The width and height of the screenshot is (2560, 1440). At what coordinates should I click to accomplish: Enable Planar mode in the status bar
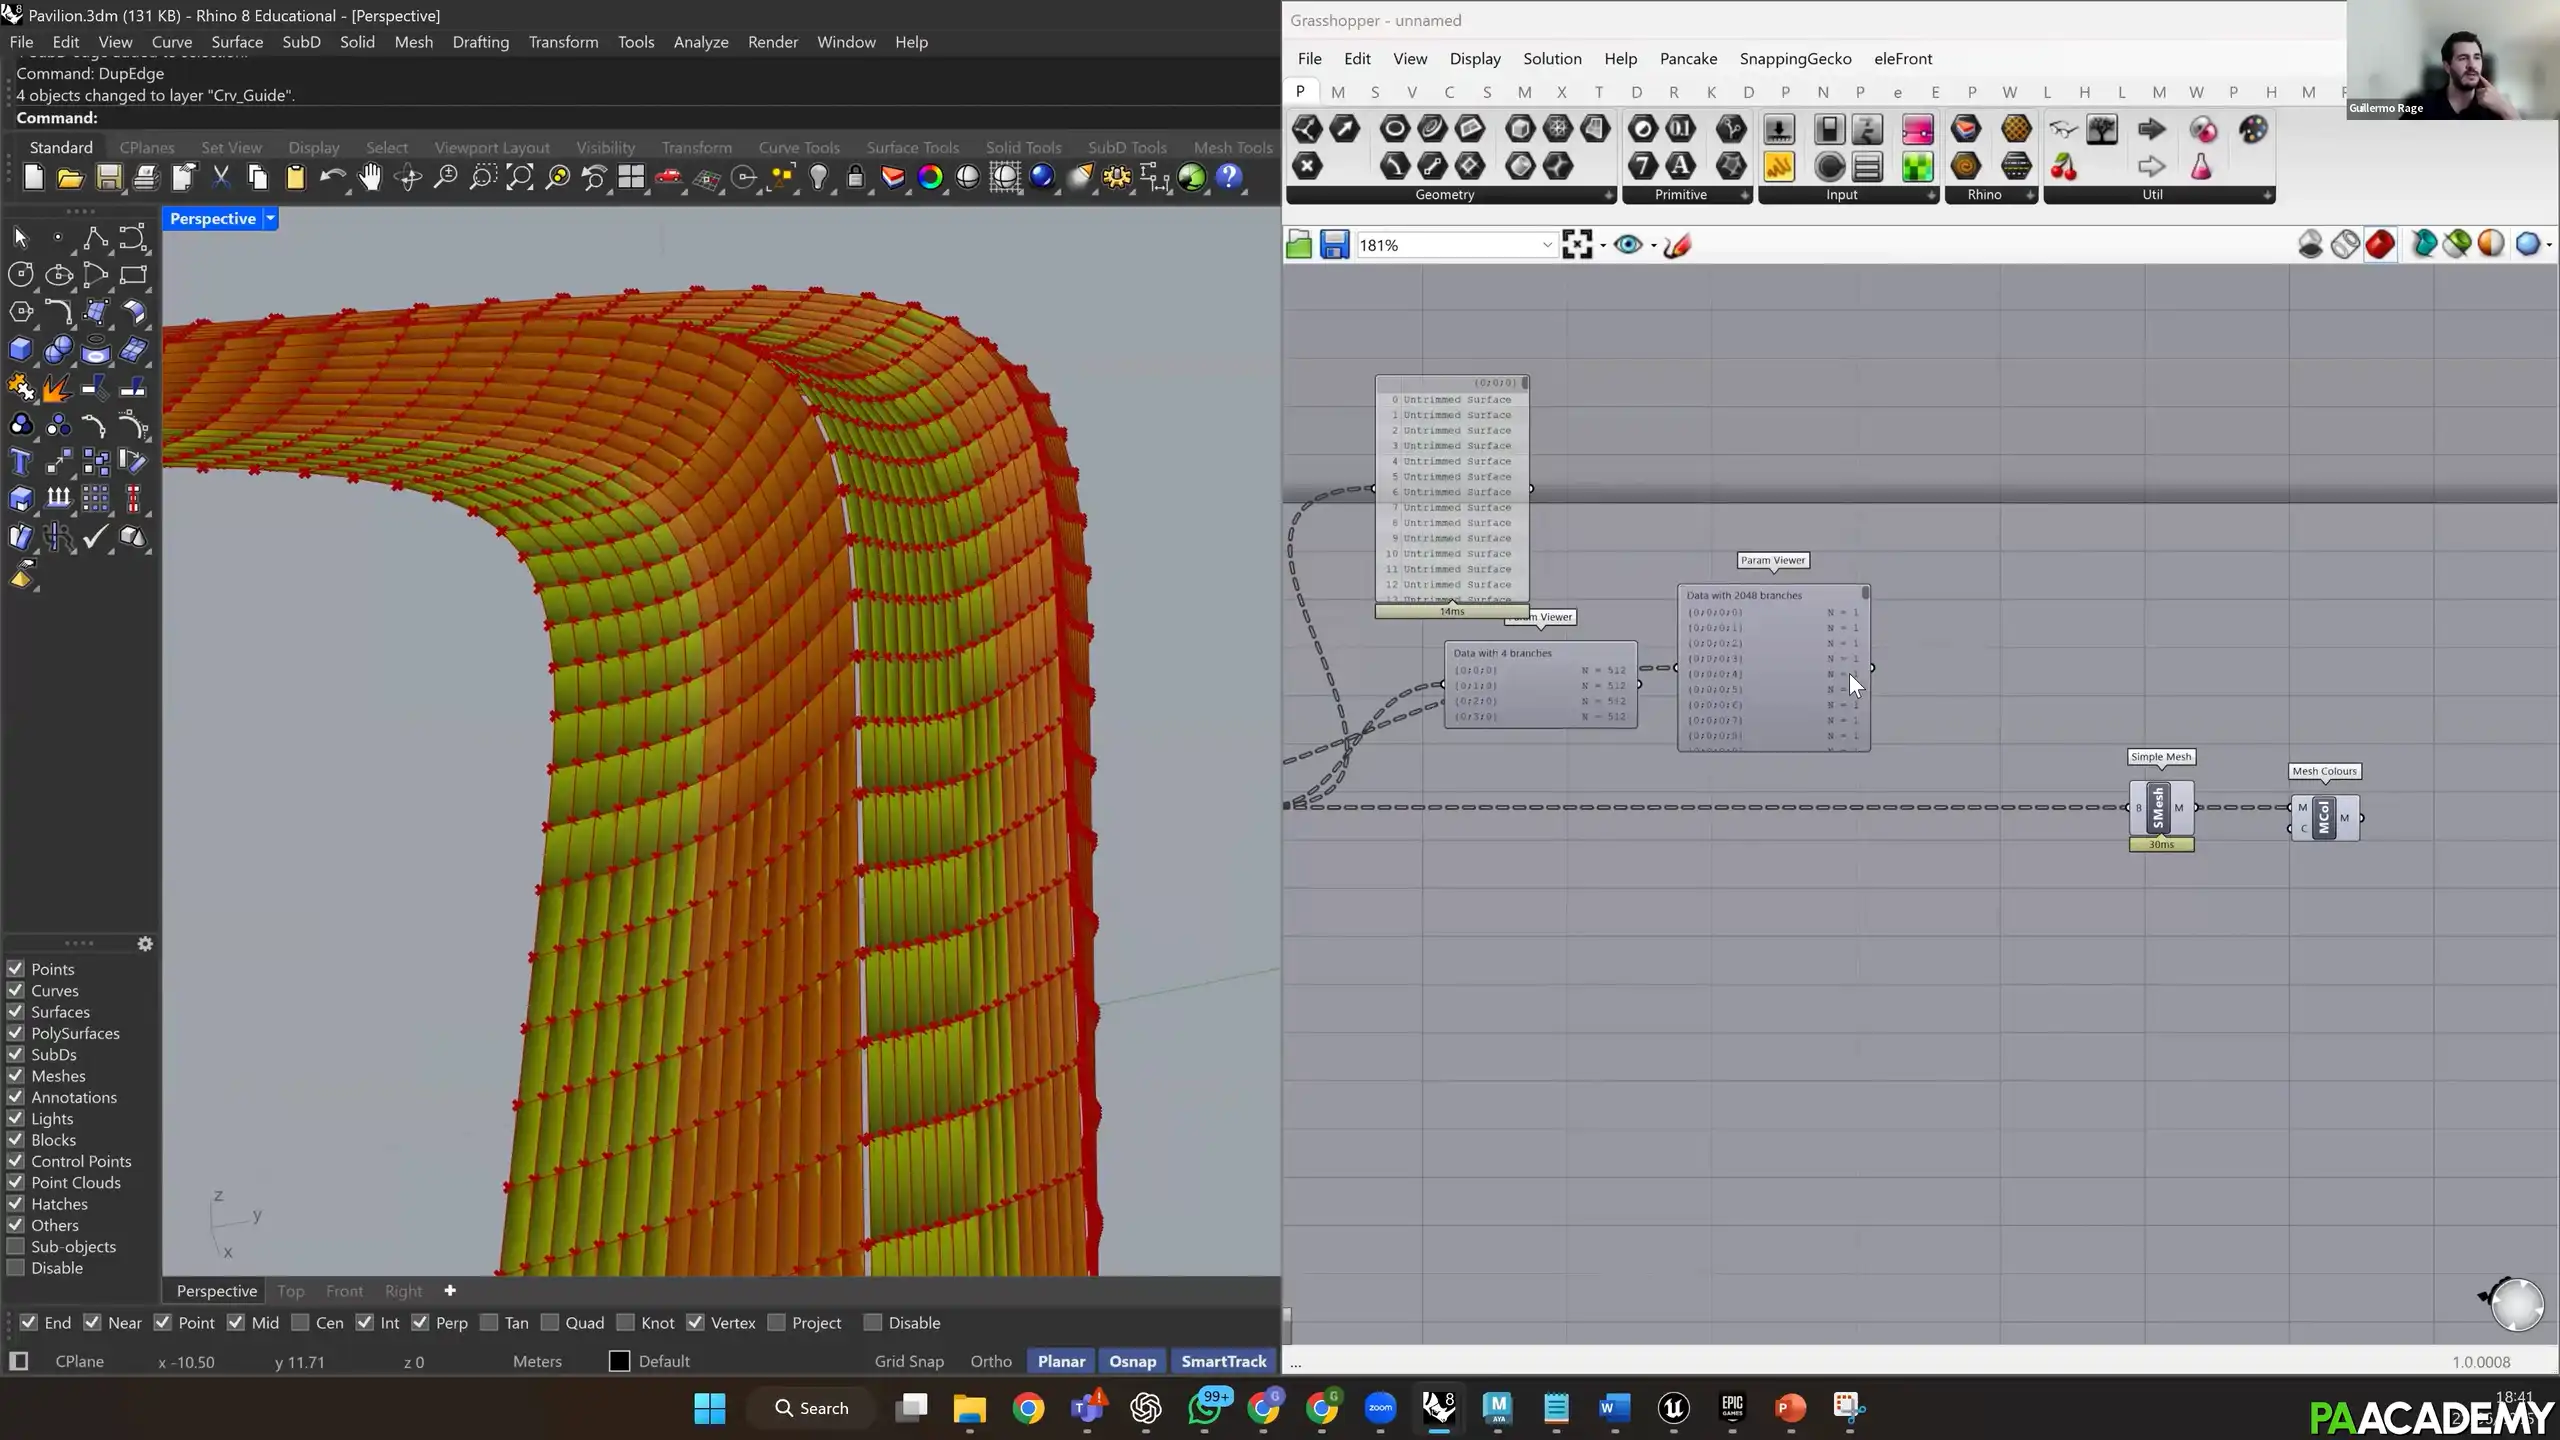click(x=1061, y=1361)
